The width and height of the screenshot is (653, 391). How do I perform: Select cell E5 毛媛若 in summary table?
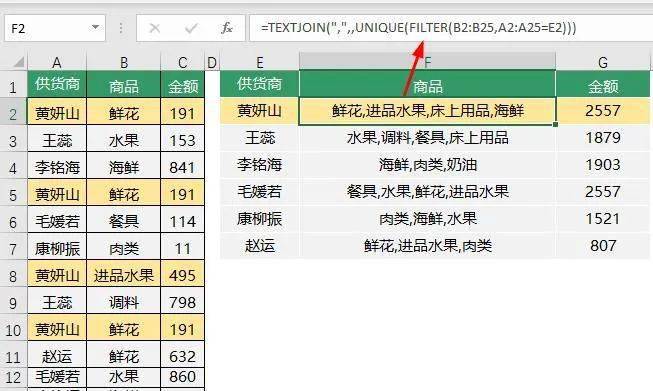[x=259, y=192]
